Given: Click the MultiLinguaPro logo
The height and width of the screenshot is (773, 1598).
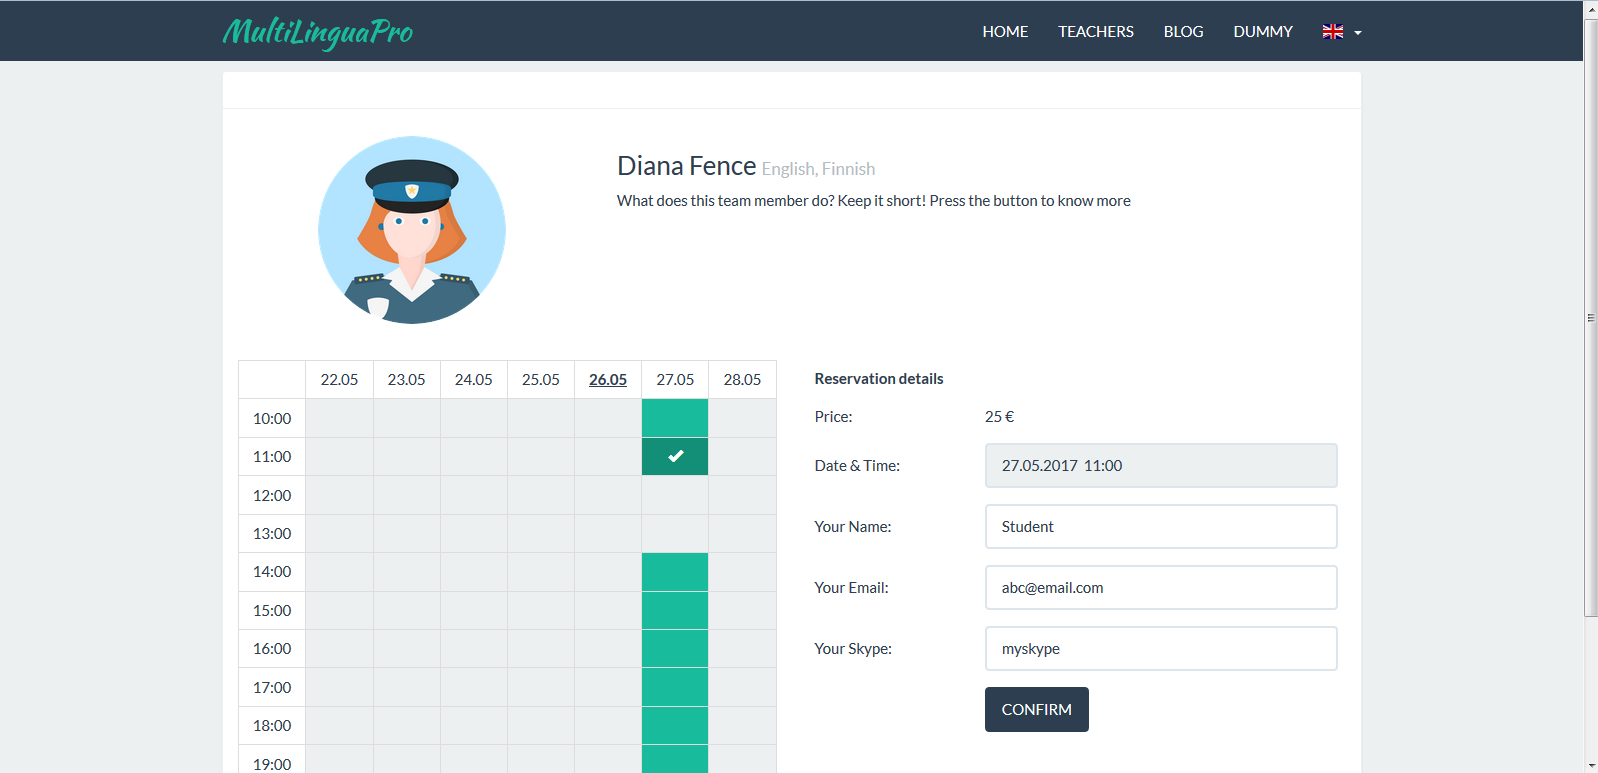Looking at the screenshot, I should click(317, 32).
